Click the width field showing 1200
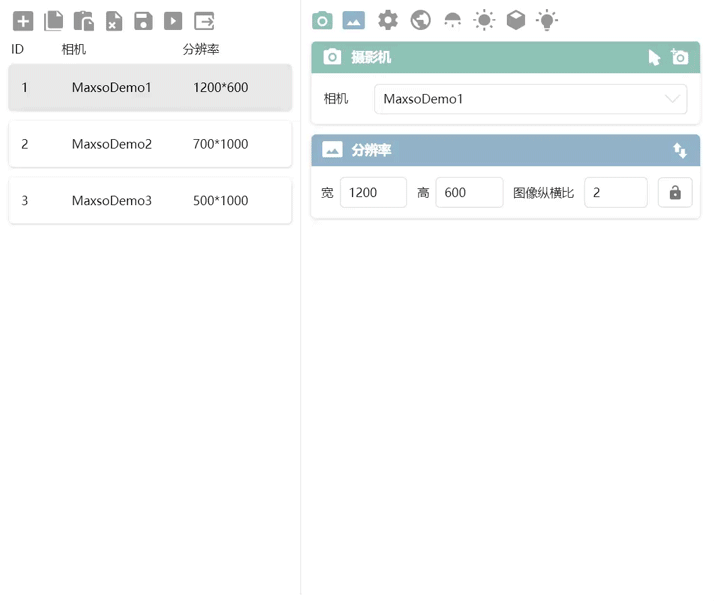Image resolution: width=714 pixels, height=601 pixels. click(373, 193)
